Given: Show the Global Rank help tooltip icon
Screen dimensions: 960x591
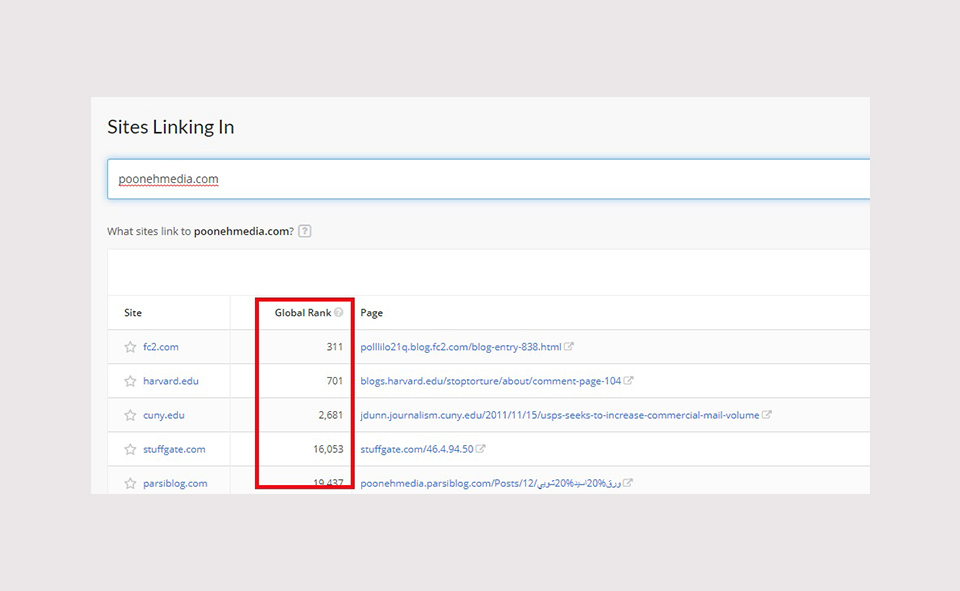Looking at the screenshot, I should pos(339,312).
